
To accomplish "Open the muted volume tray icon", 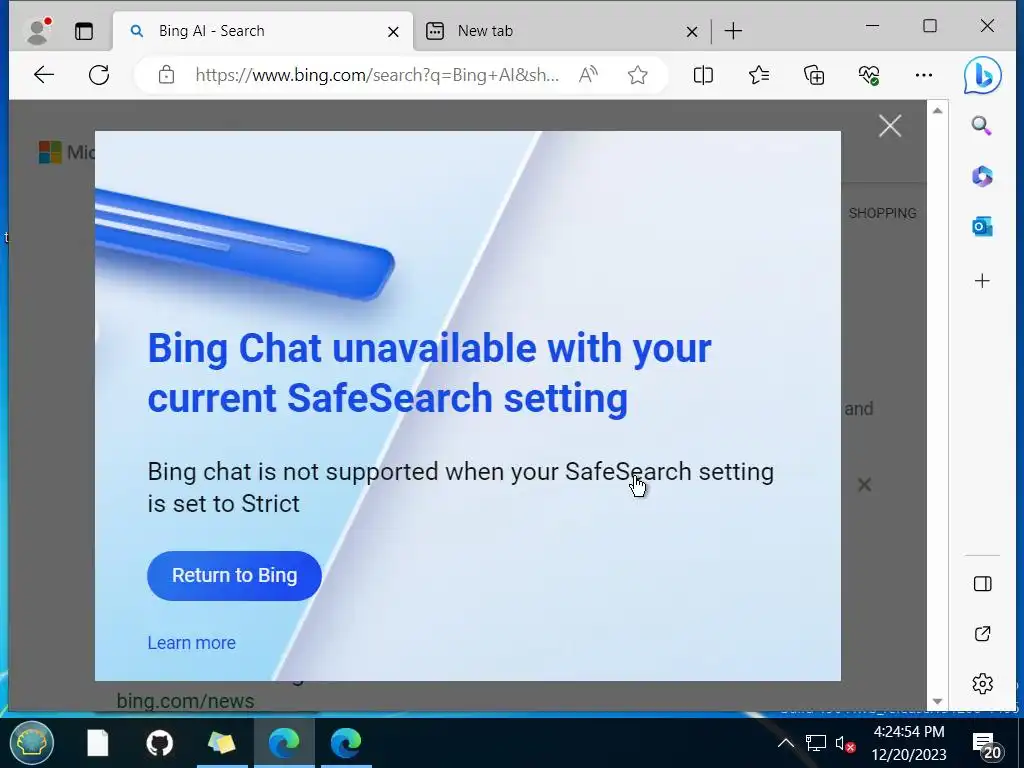I will 845,744.
